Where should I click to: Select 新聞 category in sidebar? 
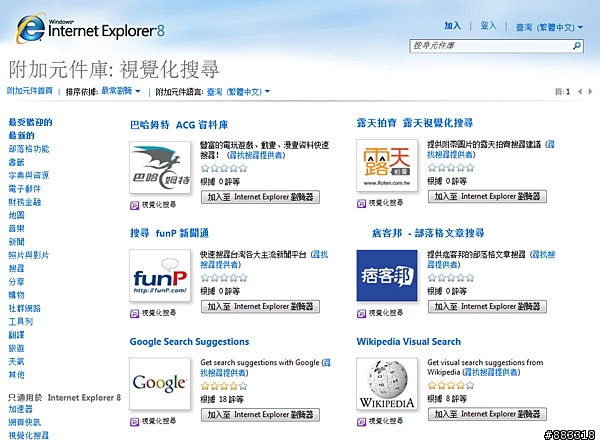(16, 242)
